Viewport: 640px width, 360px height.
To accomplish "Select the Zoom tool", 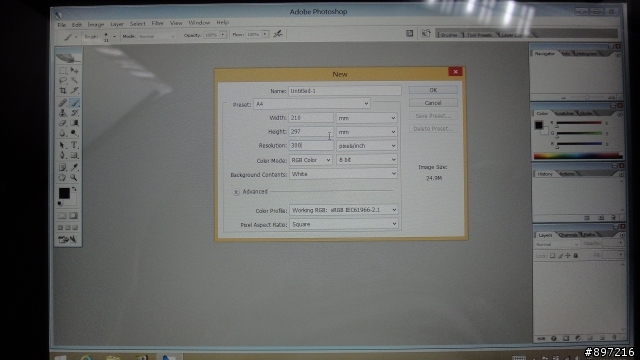I will pos(74,178).
